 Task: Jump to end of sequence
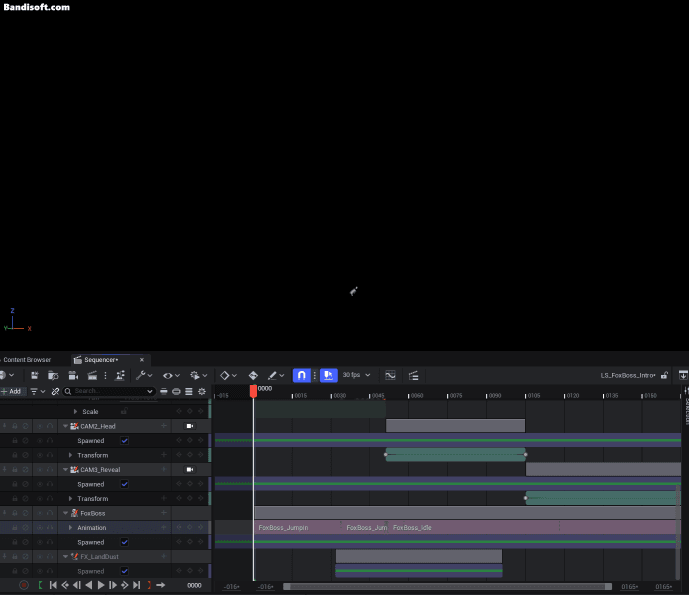click(137, 585)
